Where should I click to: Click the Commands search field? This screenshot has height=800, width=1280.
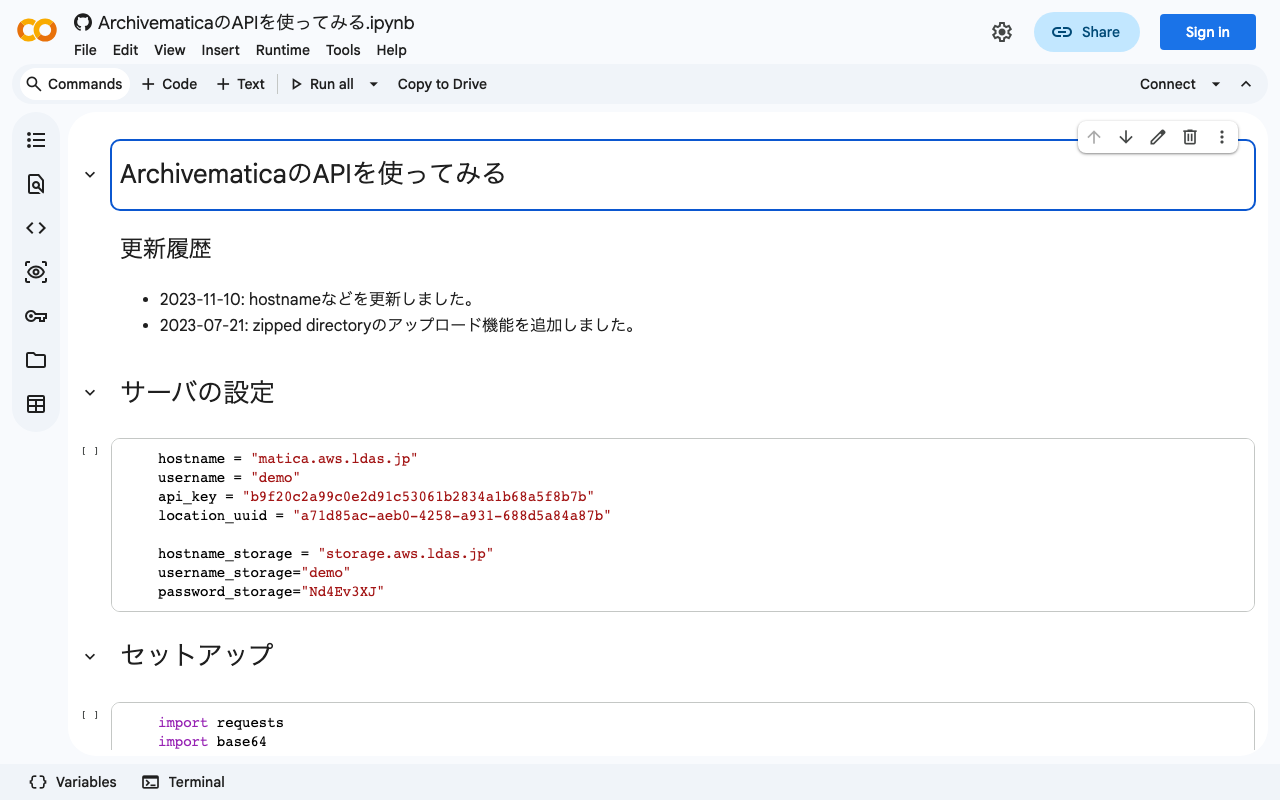point(74,84)
